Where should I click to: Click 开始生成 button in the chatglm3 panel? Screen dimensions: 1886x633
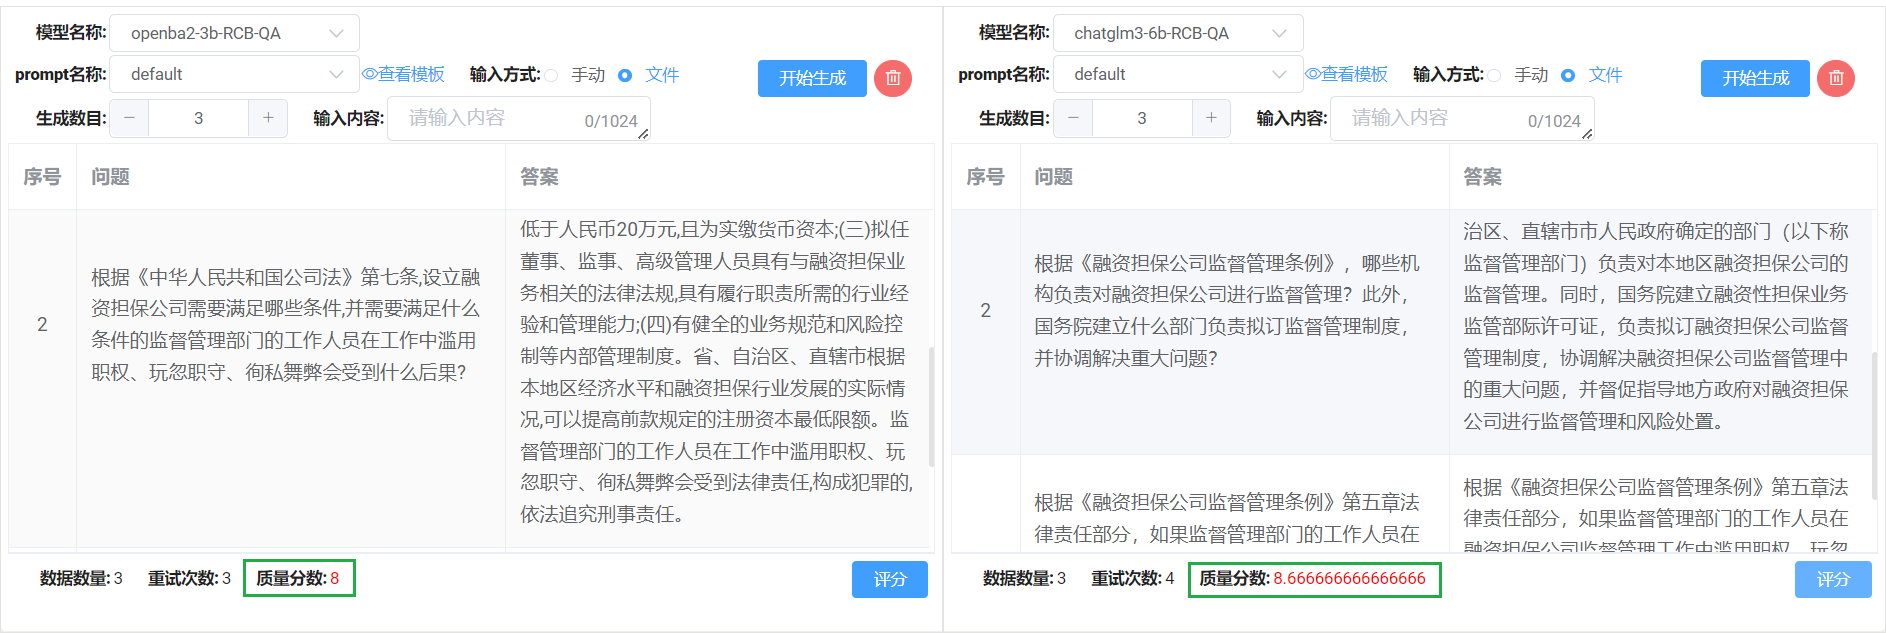pos(1755,78)
